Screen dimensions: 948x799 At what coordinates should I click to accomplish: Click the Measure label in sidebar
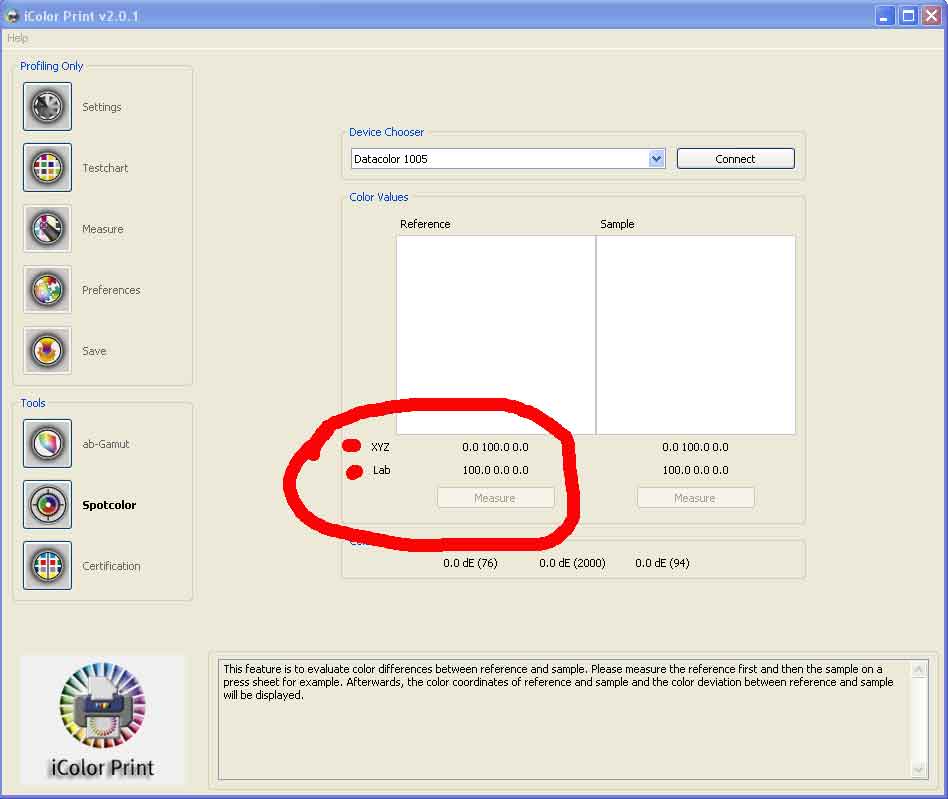[x=103, y=229]
